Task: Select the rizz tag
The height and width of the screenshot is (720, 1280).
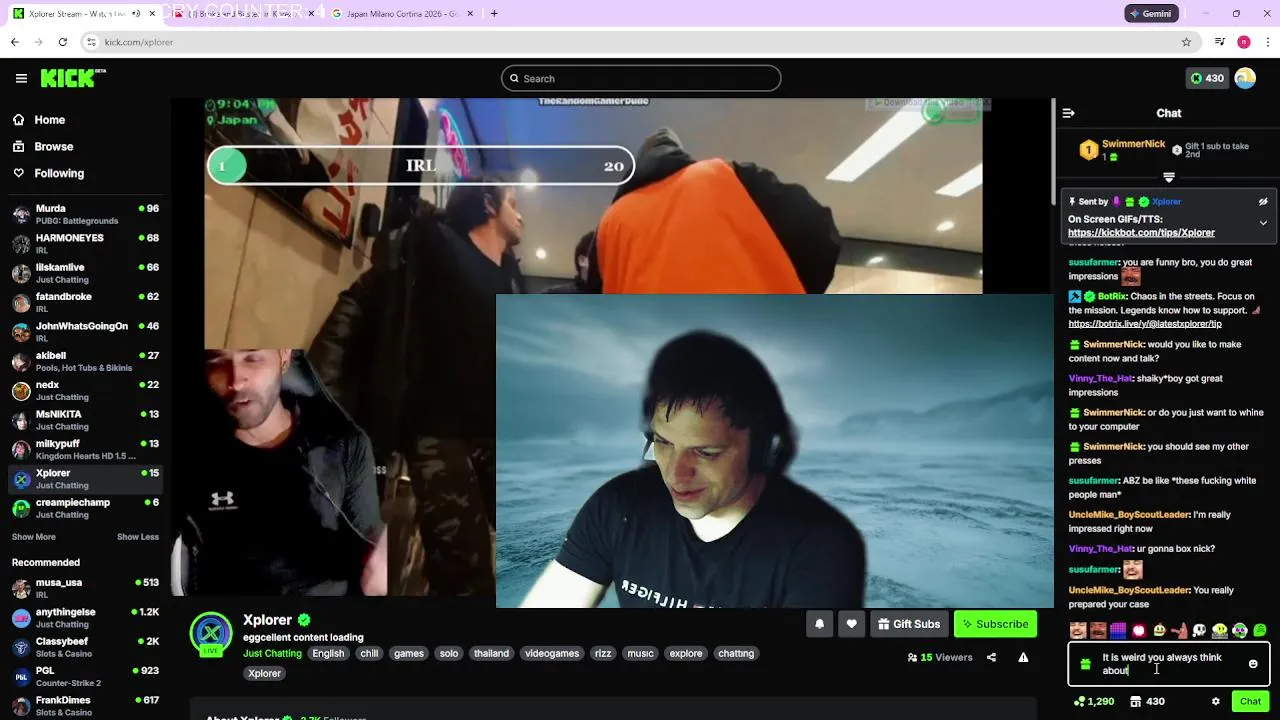Action: [x=603, y=654]
